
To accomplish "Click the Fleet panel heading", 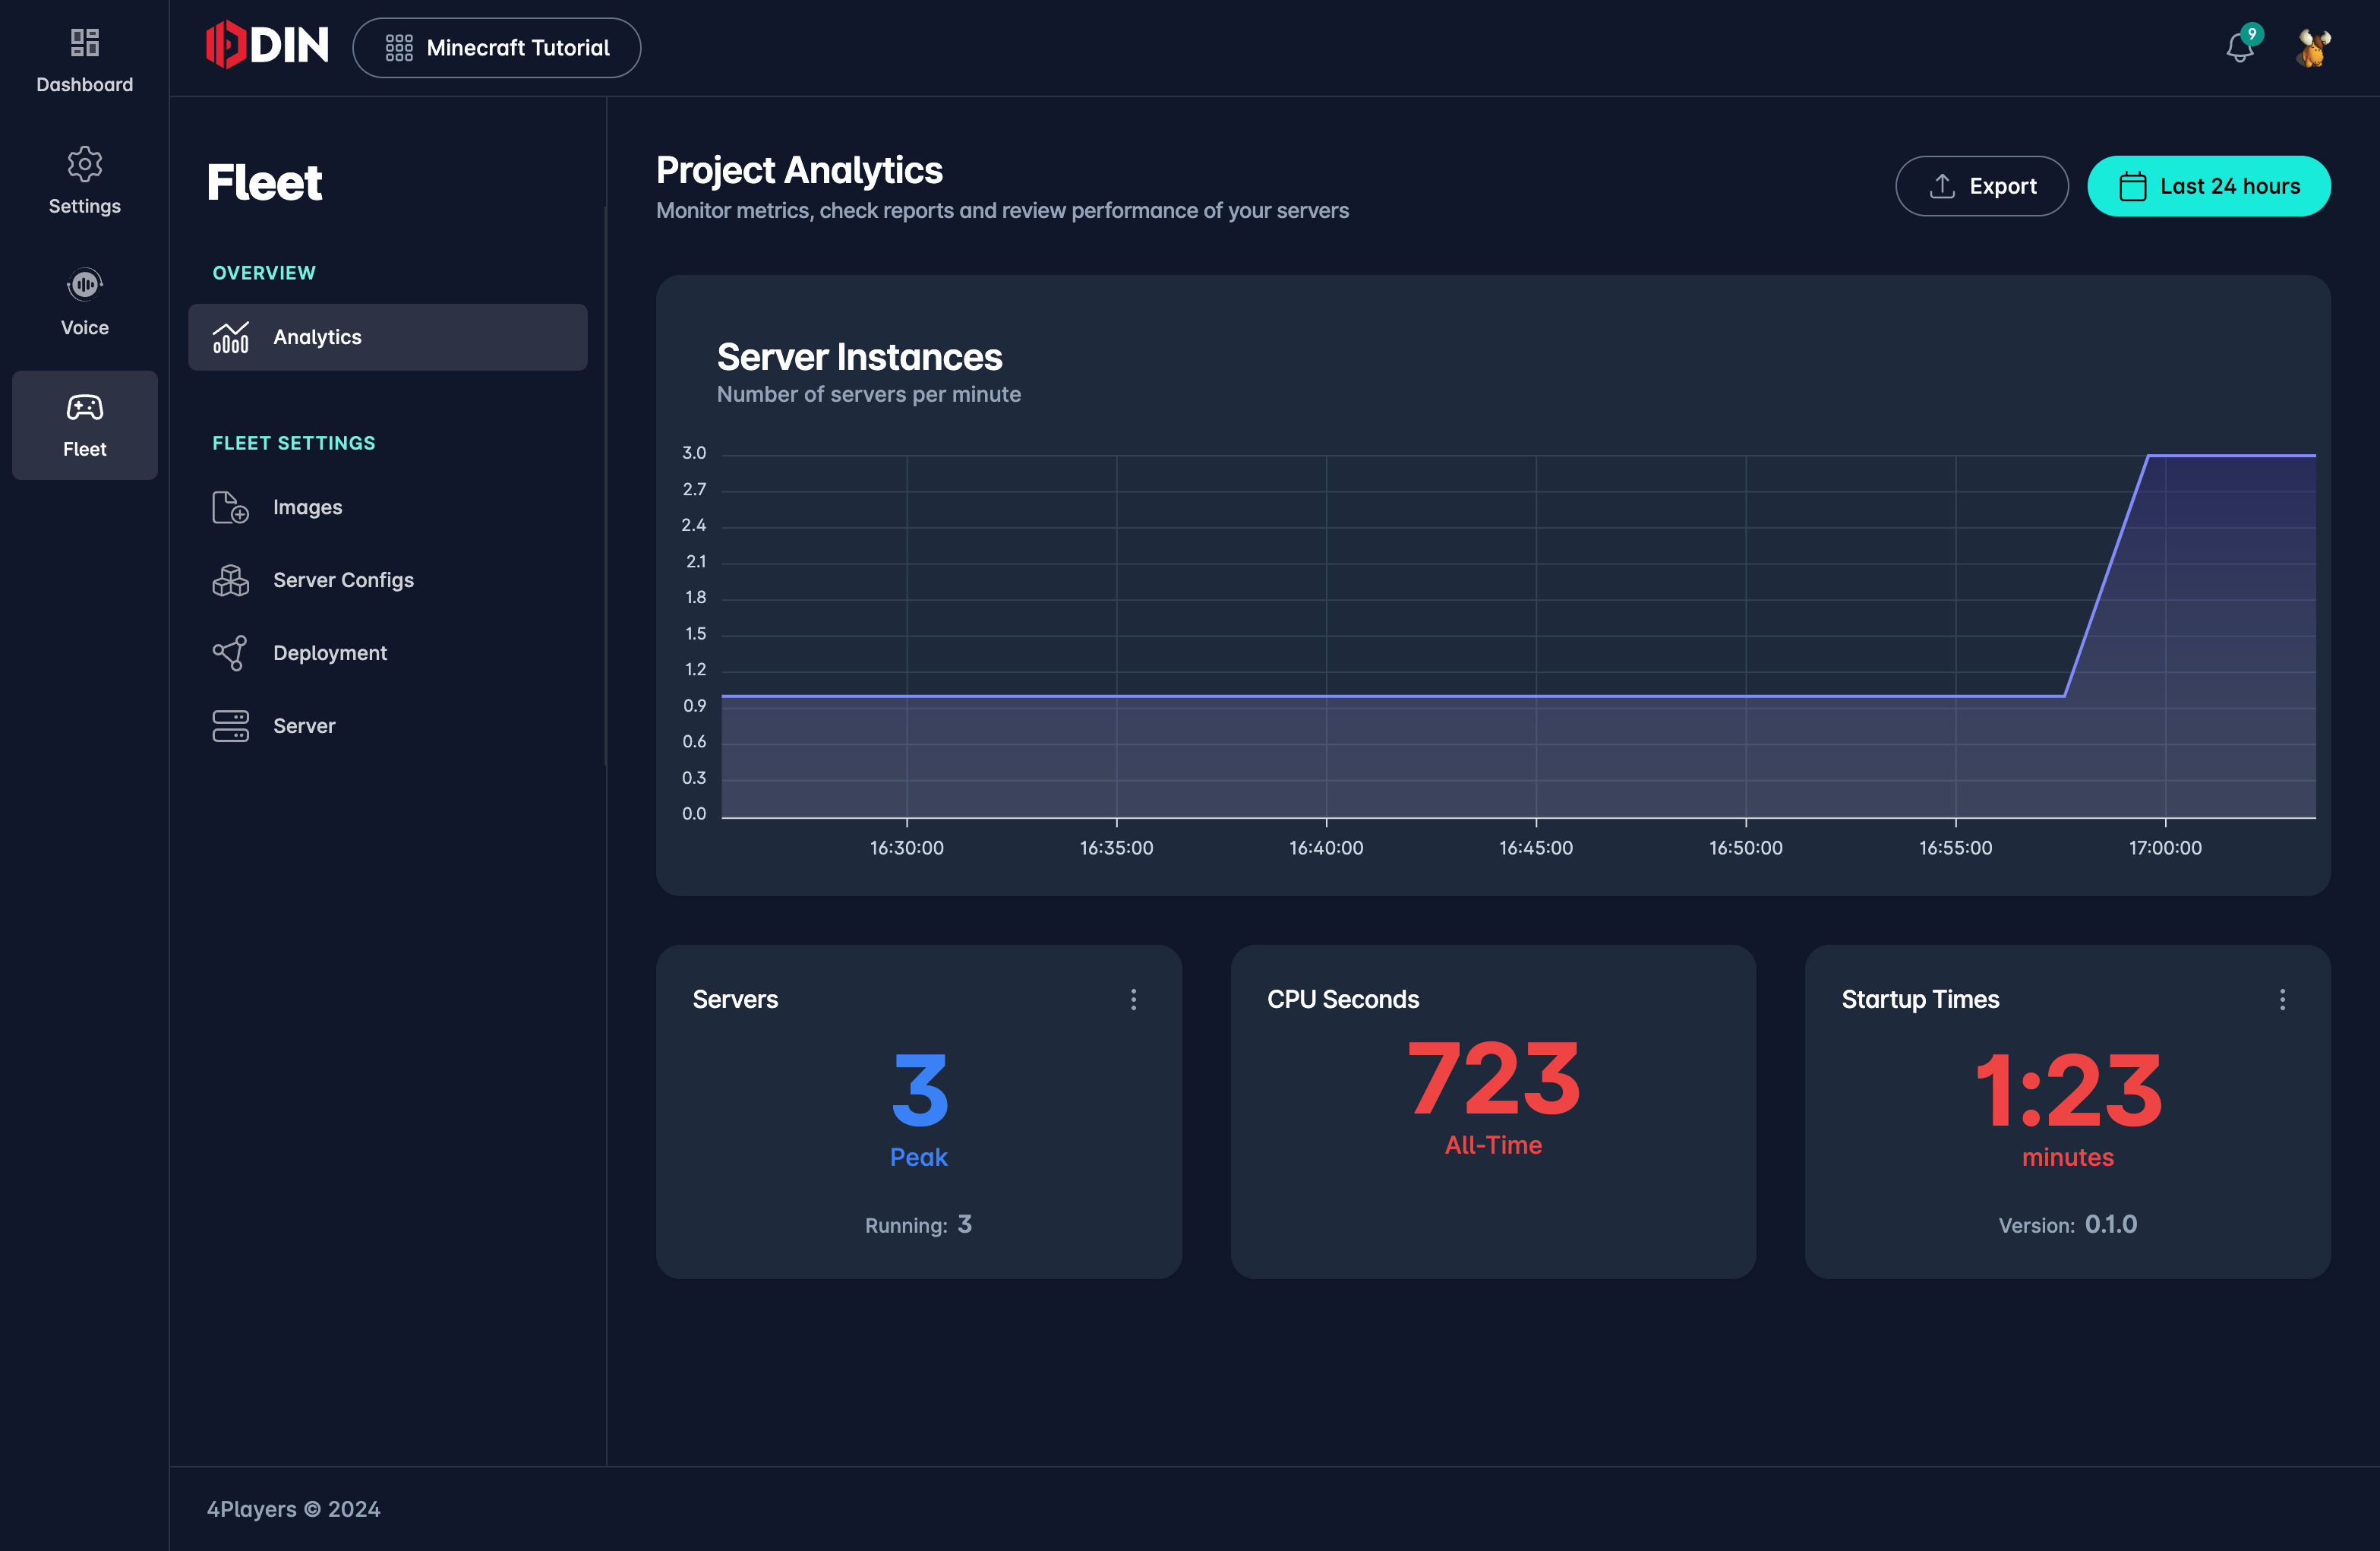I will [265, 183].
